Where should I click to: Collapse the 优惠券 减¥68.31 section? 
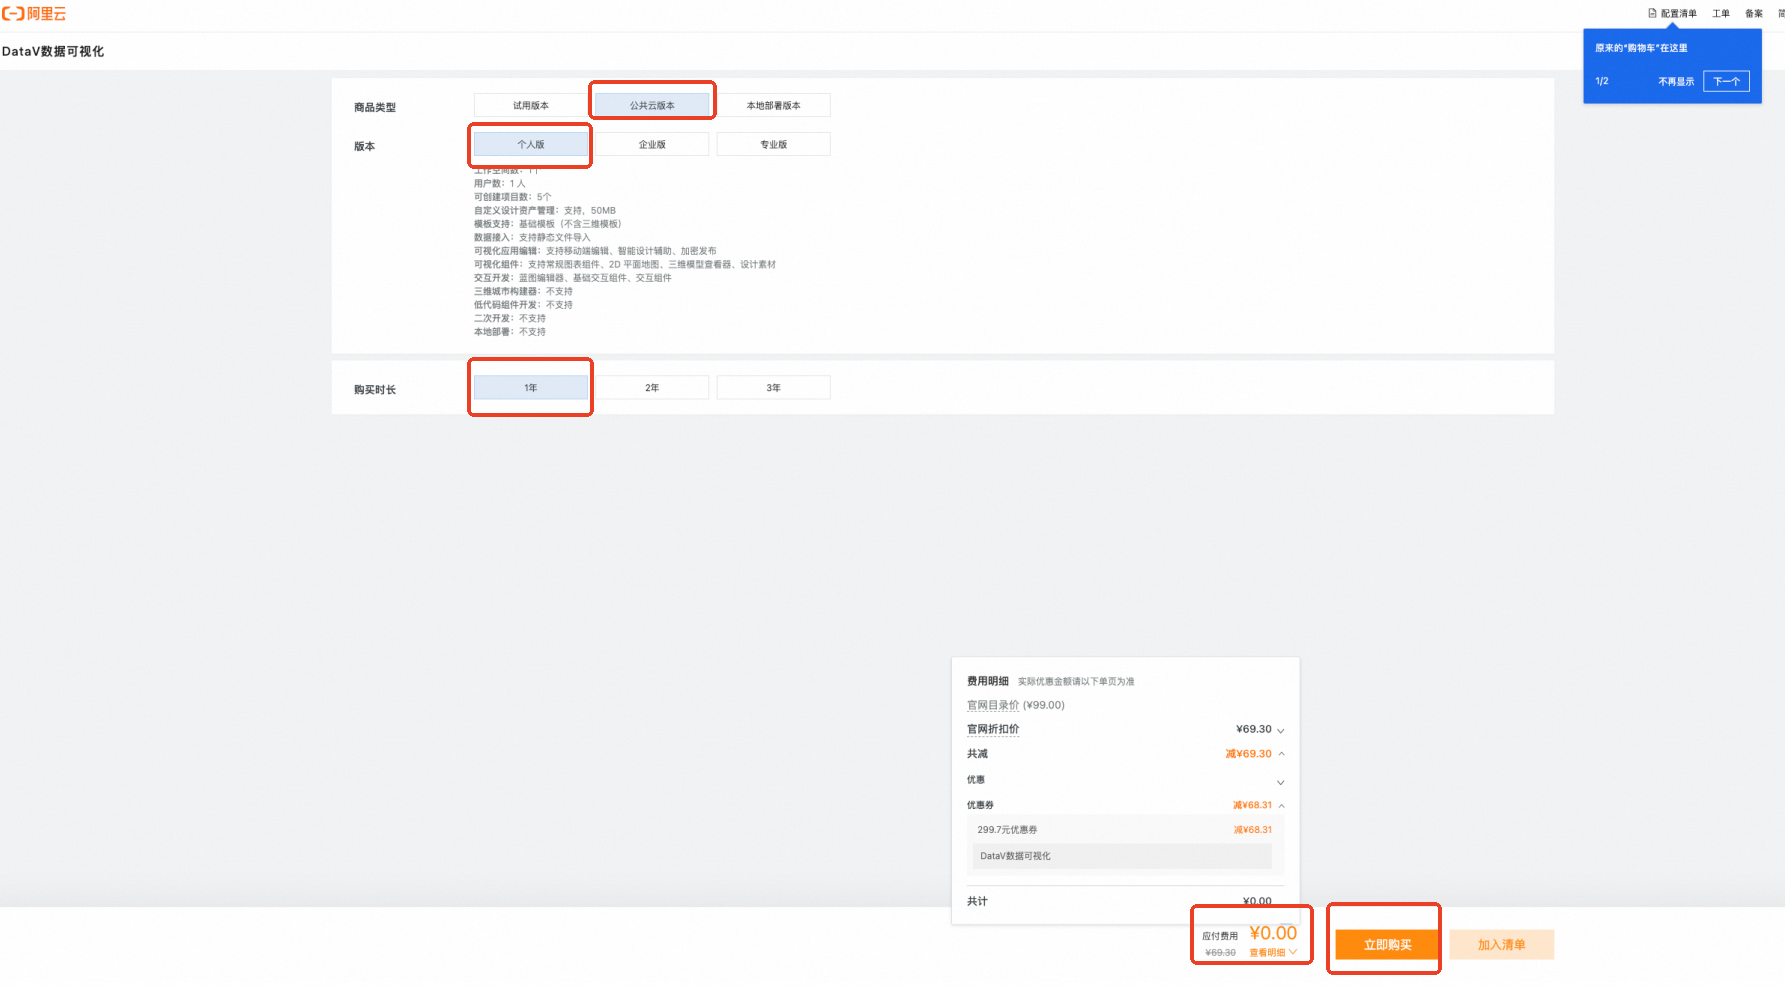1281,805
